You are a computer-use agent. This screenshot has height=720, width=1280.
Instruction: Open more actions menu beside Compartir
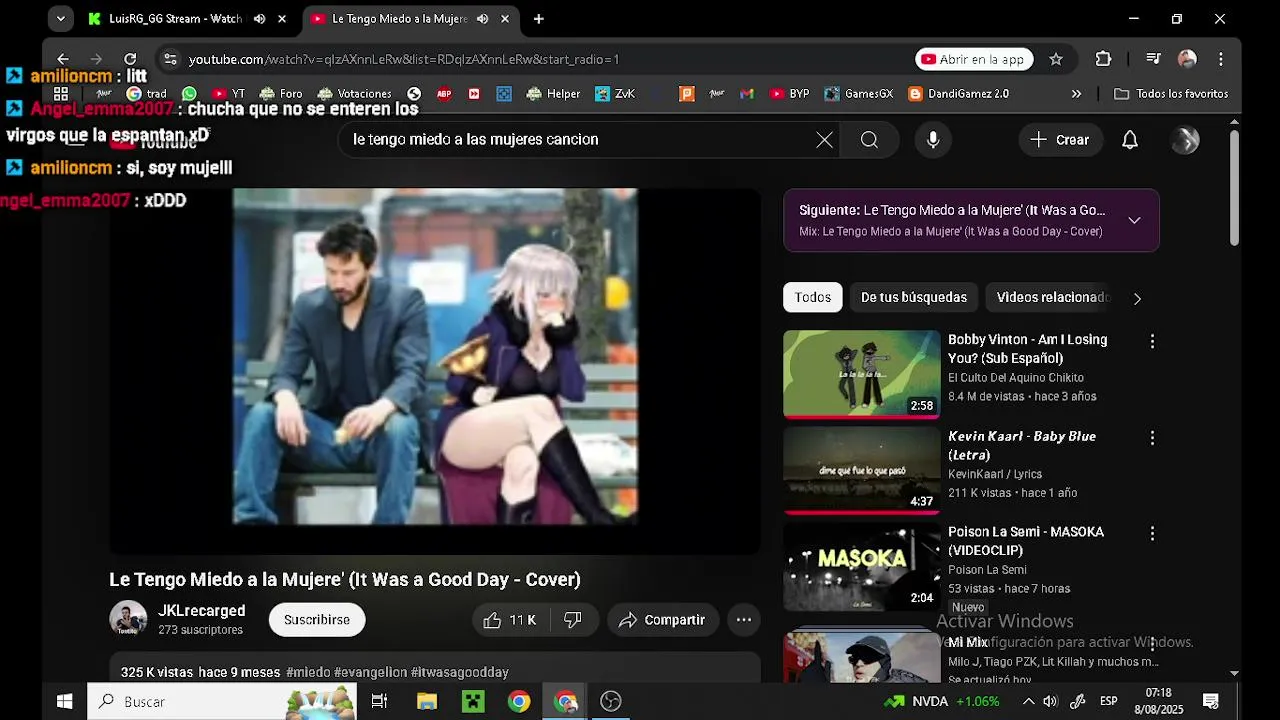pos(744,620)
